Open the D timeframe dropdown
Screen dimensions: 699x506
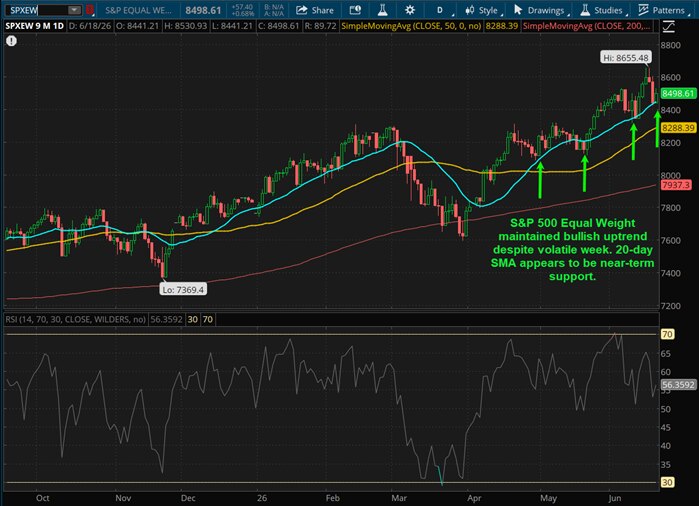click(440, 10)
